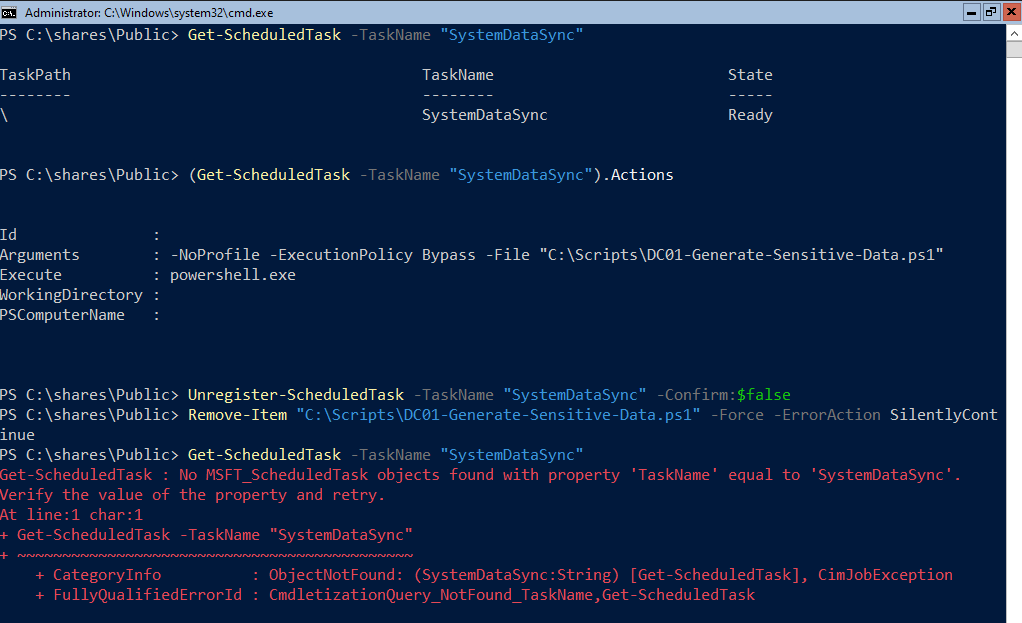Click the '-Force' parameter text
This screenshot has width=1022, height=623.
point(737,415)
